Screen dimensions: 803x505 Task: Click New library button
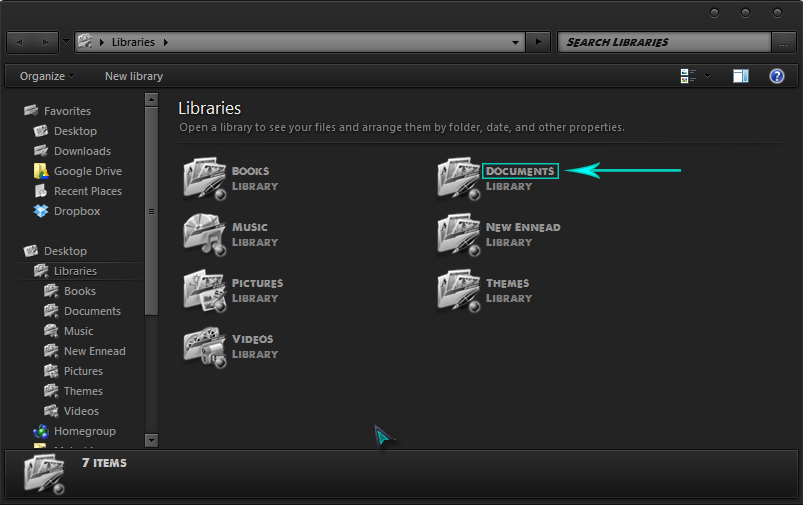(x=134, y=76)
